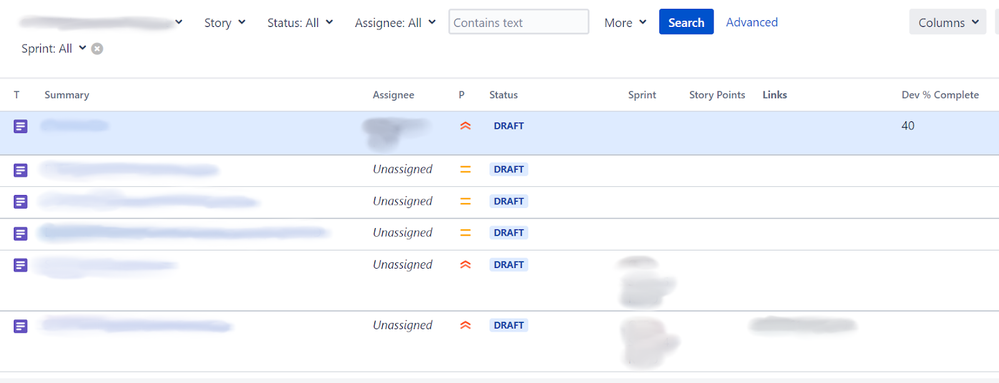Image resolution: width=999 pixels, height=383 pixels.
Task: Sort by the Sprint column header
Action: (642, 95)
